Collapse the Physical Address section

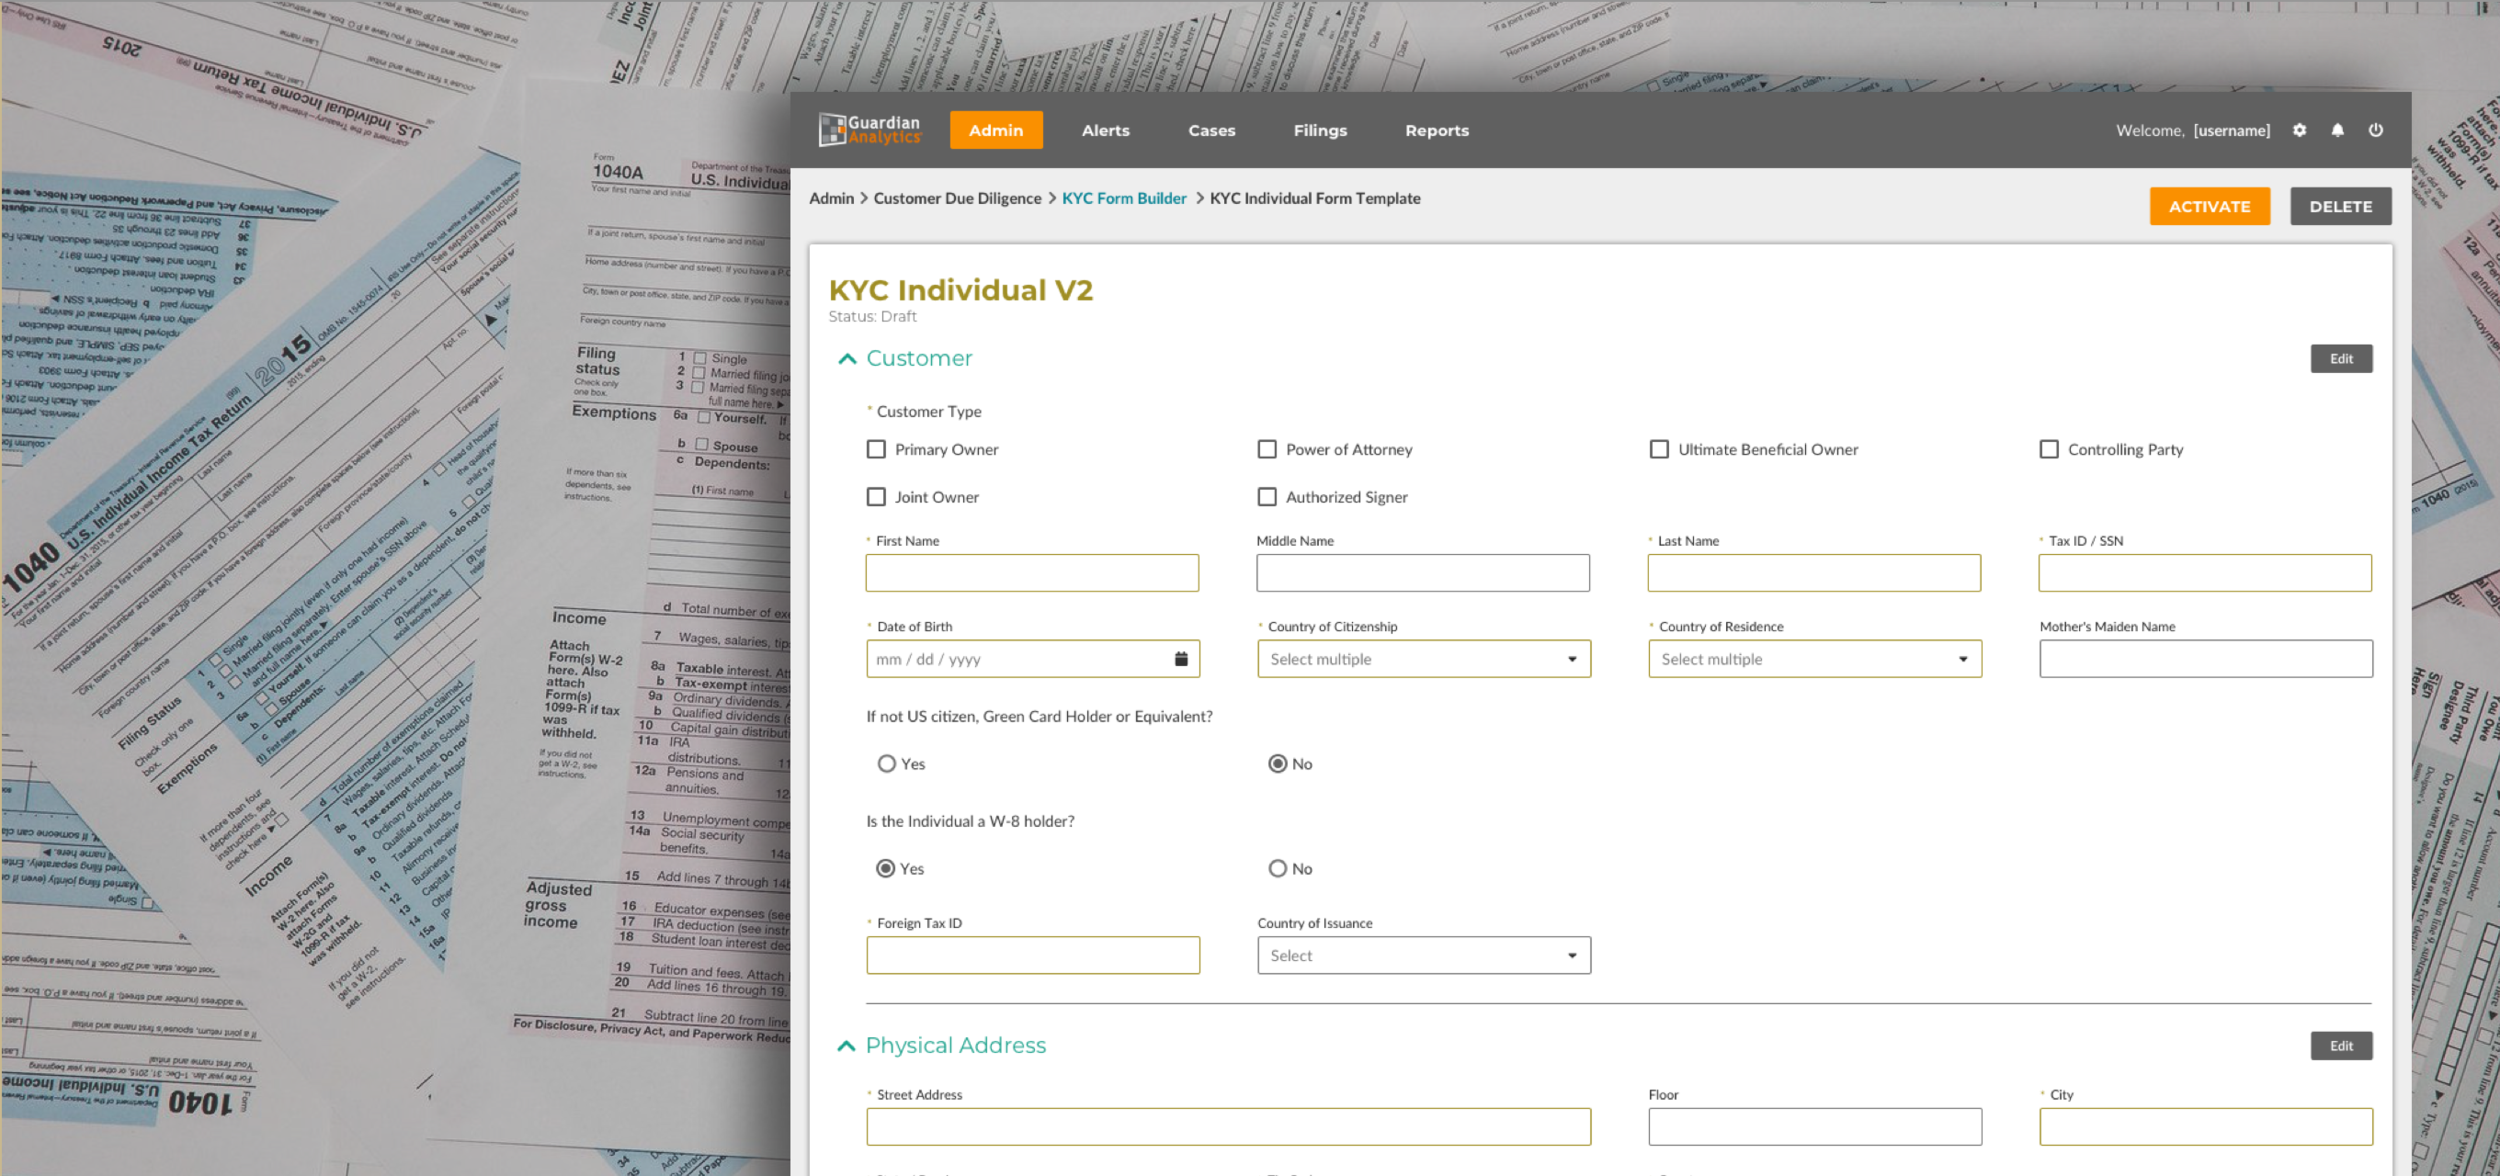point(846,1045)
